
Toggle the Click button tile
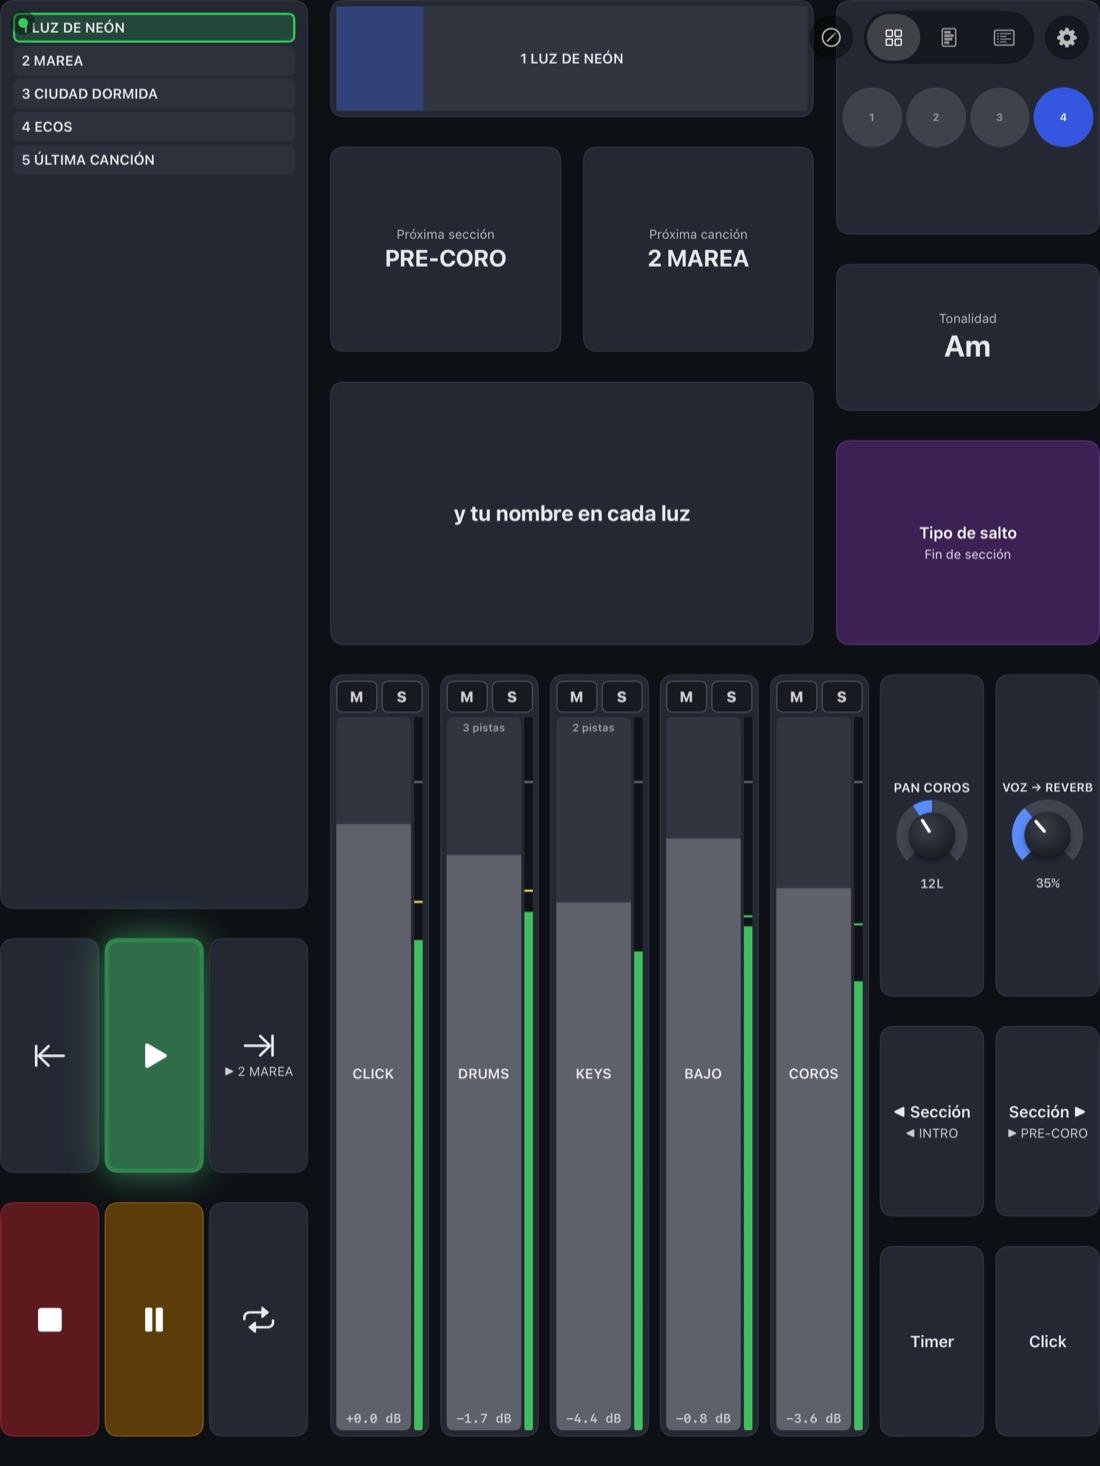[x=1047, y=1341]
